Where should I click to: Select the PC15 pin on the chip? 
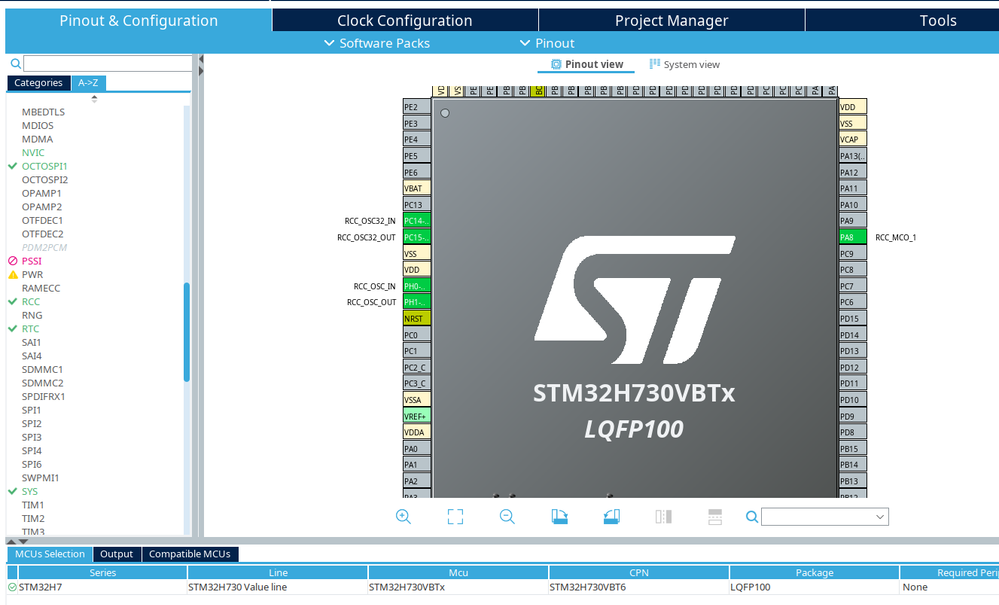[417, 237]
